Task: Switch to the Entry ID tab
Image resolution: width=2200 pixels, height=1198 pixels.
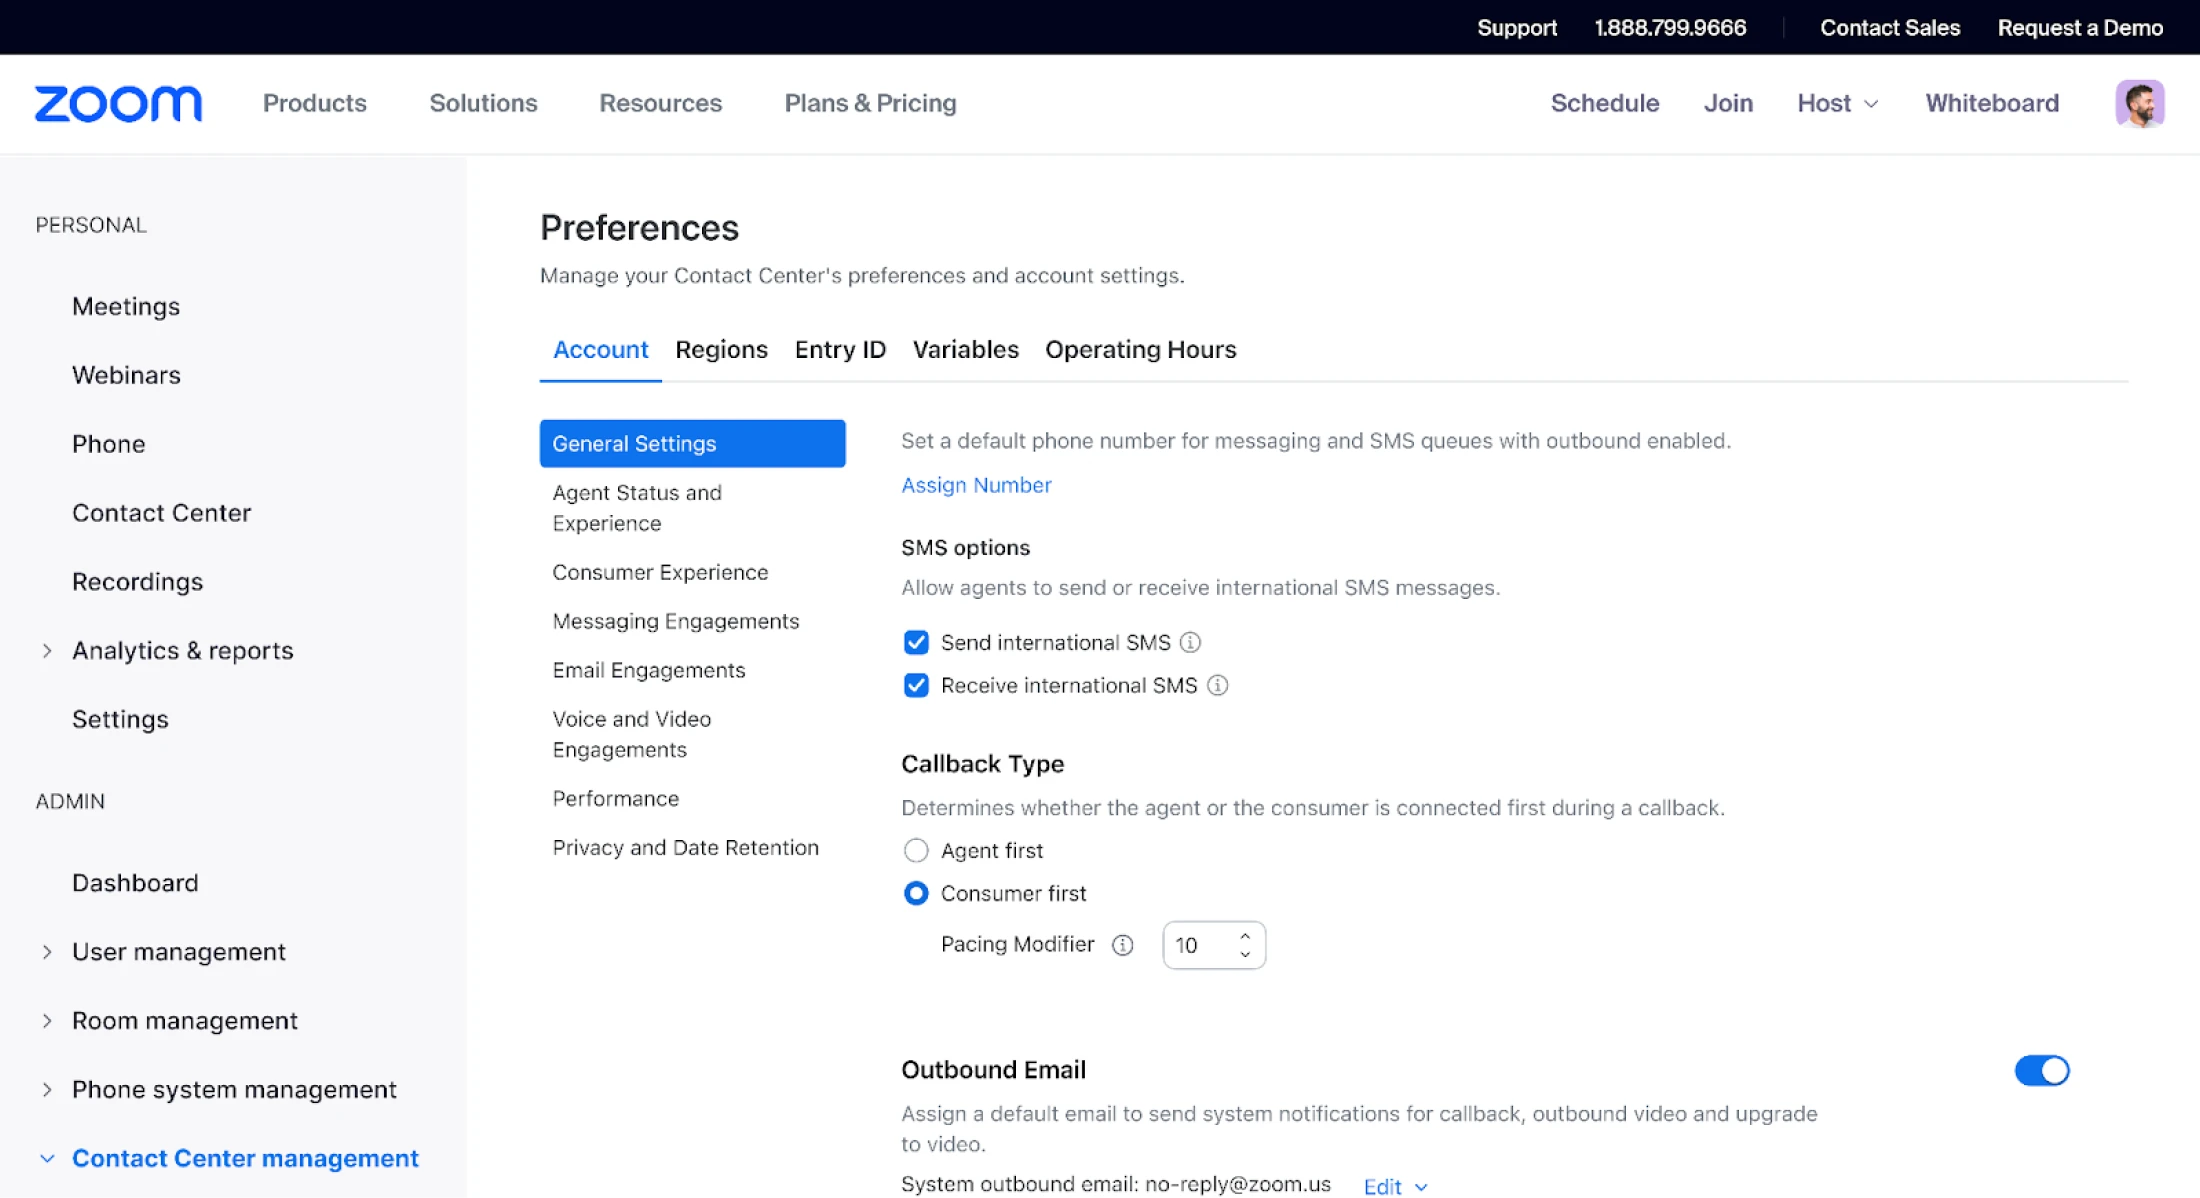Action: pyautogui.click(x=840, y=349)
